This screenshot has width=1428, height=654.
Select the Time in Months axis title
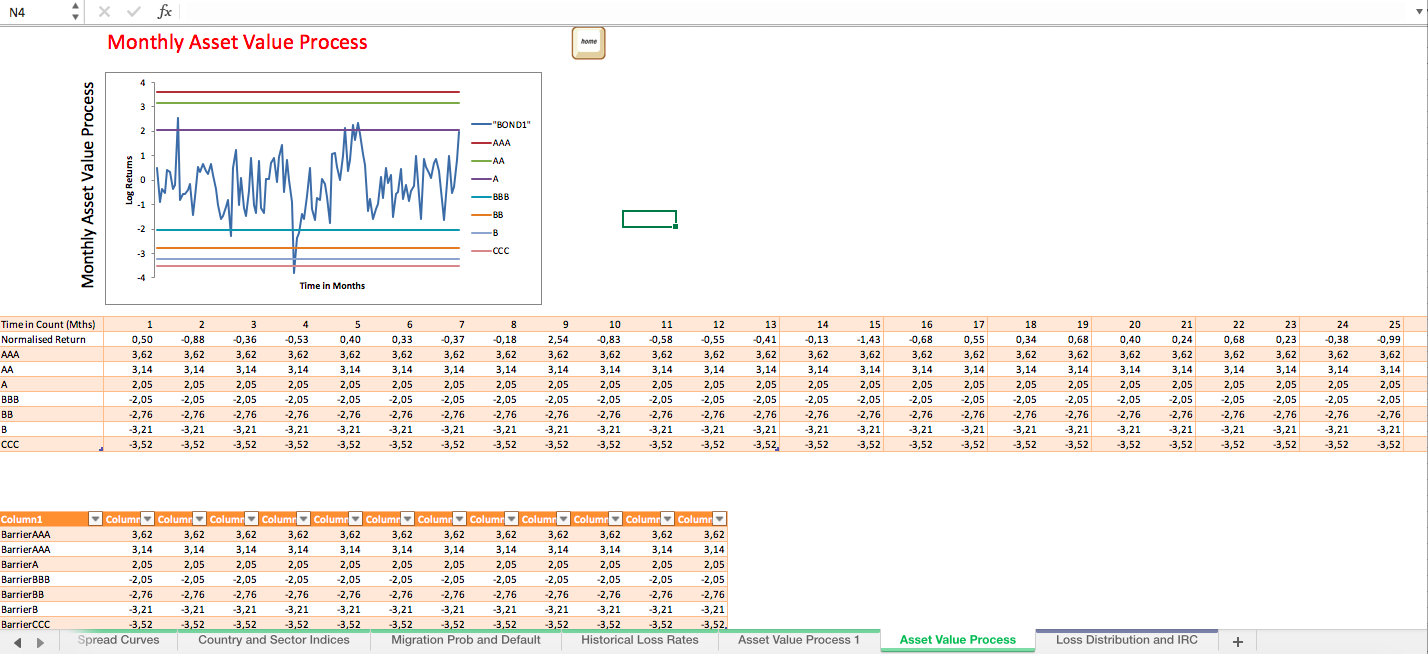click(332, 286)
